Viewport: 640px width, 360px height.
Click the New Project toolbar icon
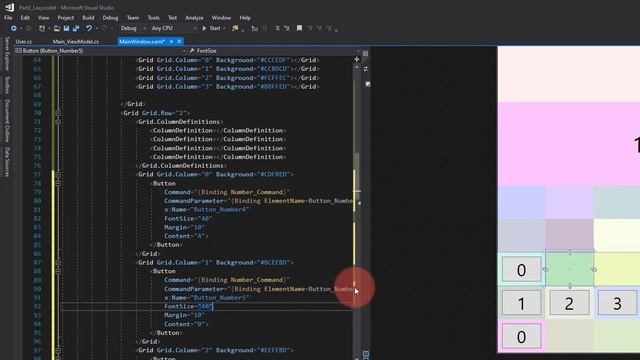tap(42, 28)
